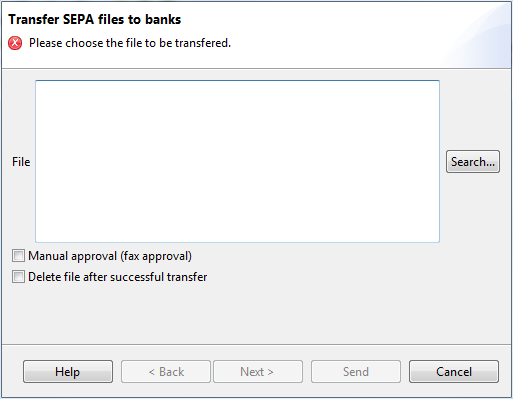The image size is (513, 399).
Task: Click the 'File' field label
Action: pyautogui.click(x=21, y=162)
